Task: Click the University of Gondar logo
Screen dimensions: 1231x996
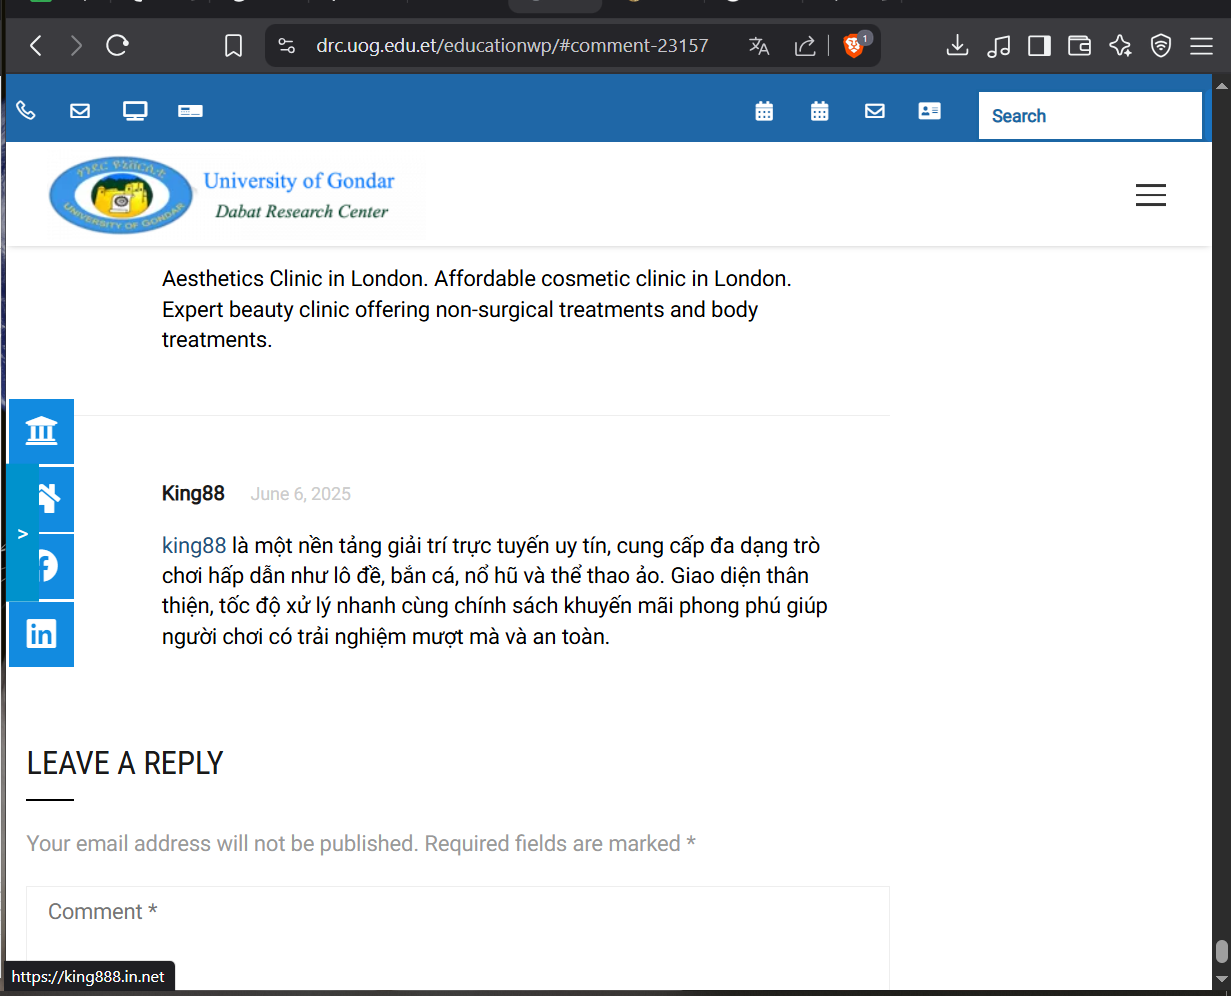Action: pyautogui.click(x=222, y=195)
